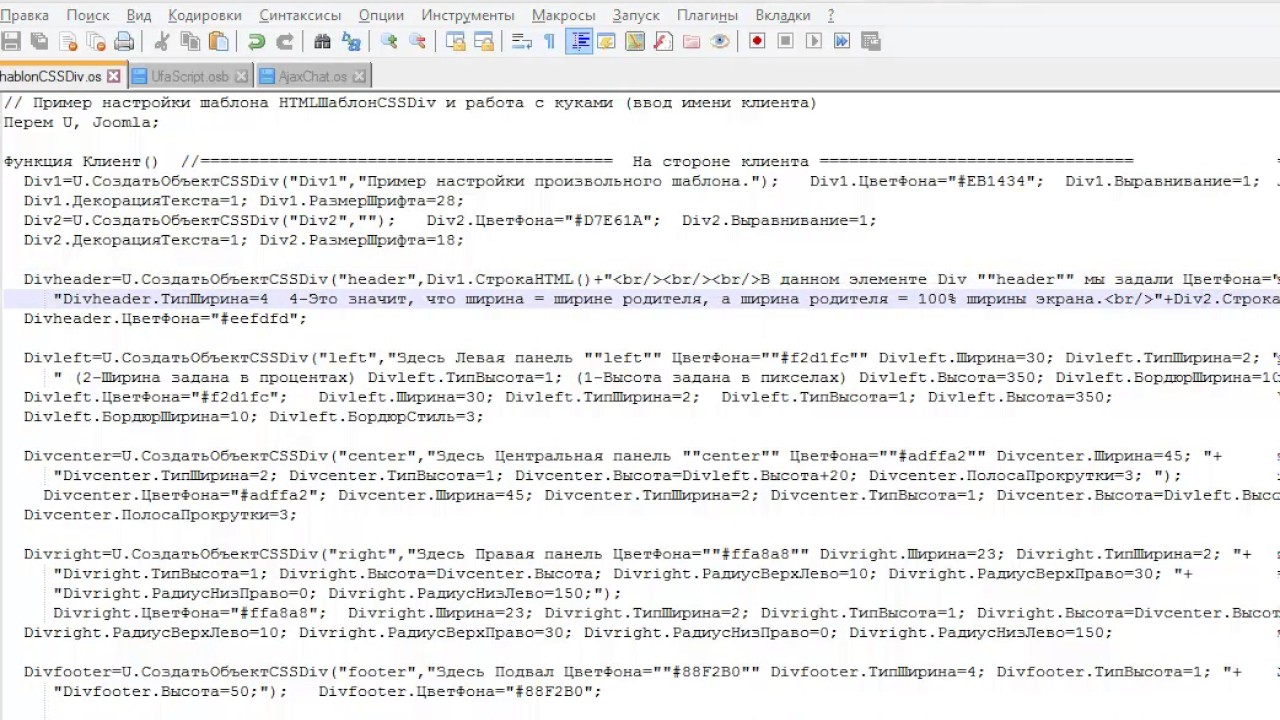The image size is (1280, 720).
Task: Close current document via toolbar icon
Action: 68,41
